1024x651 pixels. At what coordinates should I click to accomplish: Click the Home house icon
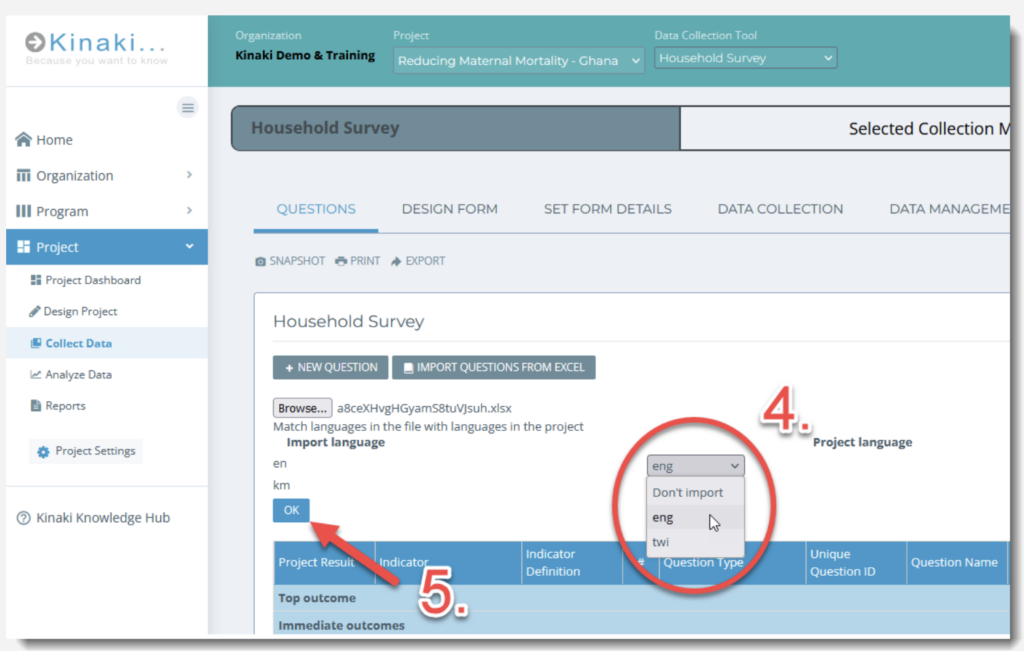click(x=24, y=140)
